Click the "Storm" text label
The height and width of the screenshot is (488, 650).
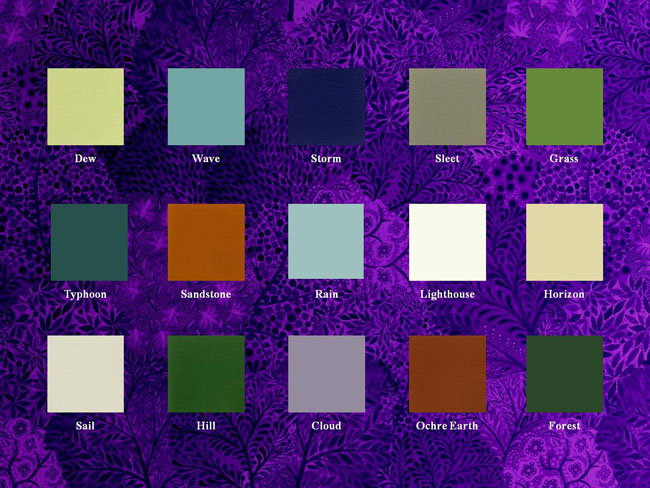326,159
